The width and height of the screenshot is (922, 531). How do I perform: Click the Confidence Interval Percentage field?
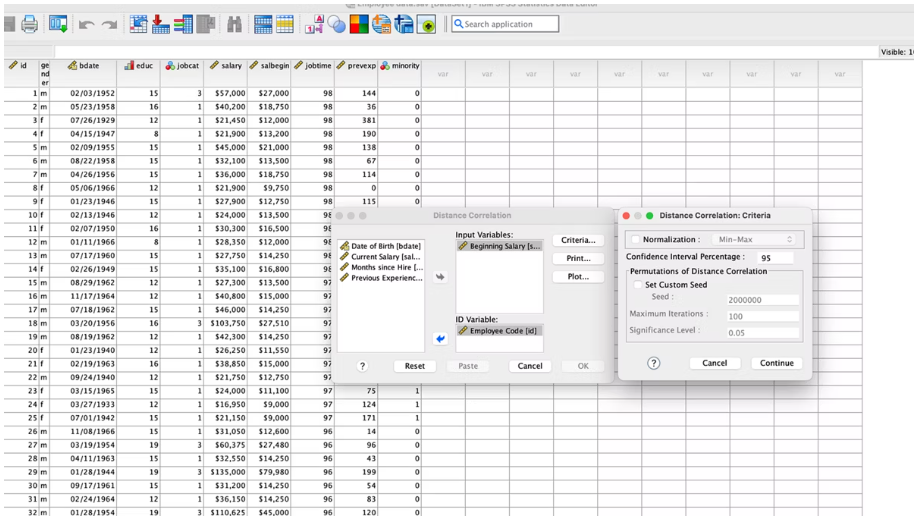pos(775,258)
